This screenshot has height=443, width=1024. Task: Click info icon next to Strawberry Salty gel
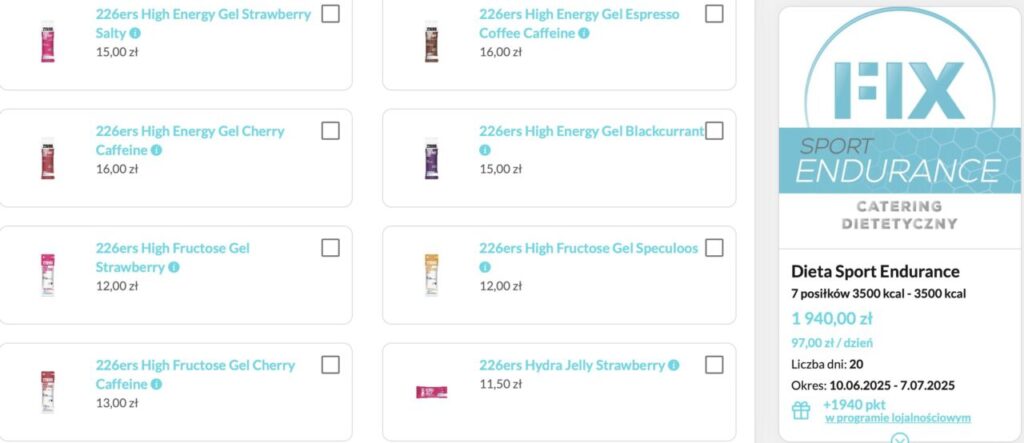click(x=135, y=33)
